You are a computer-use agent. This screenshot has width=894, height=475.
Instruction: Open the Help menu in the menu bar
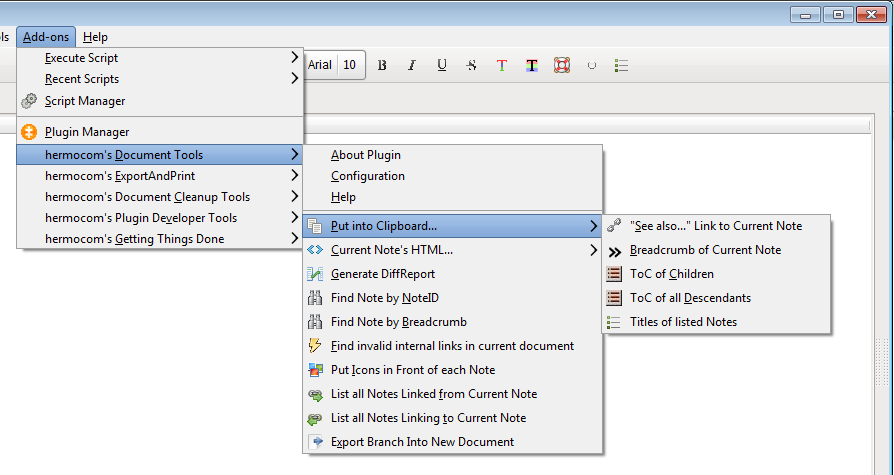pyautogui.click(x=95, y=37)
